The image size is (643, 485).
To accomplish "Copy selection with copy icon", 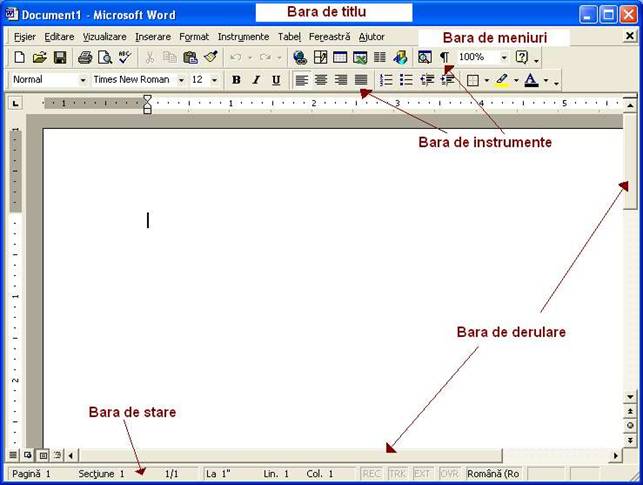I will 170,57.
